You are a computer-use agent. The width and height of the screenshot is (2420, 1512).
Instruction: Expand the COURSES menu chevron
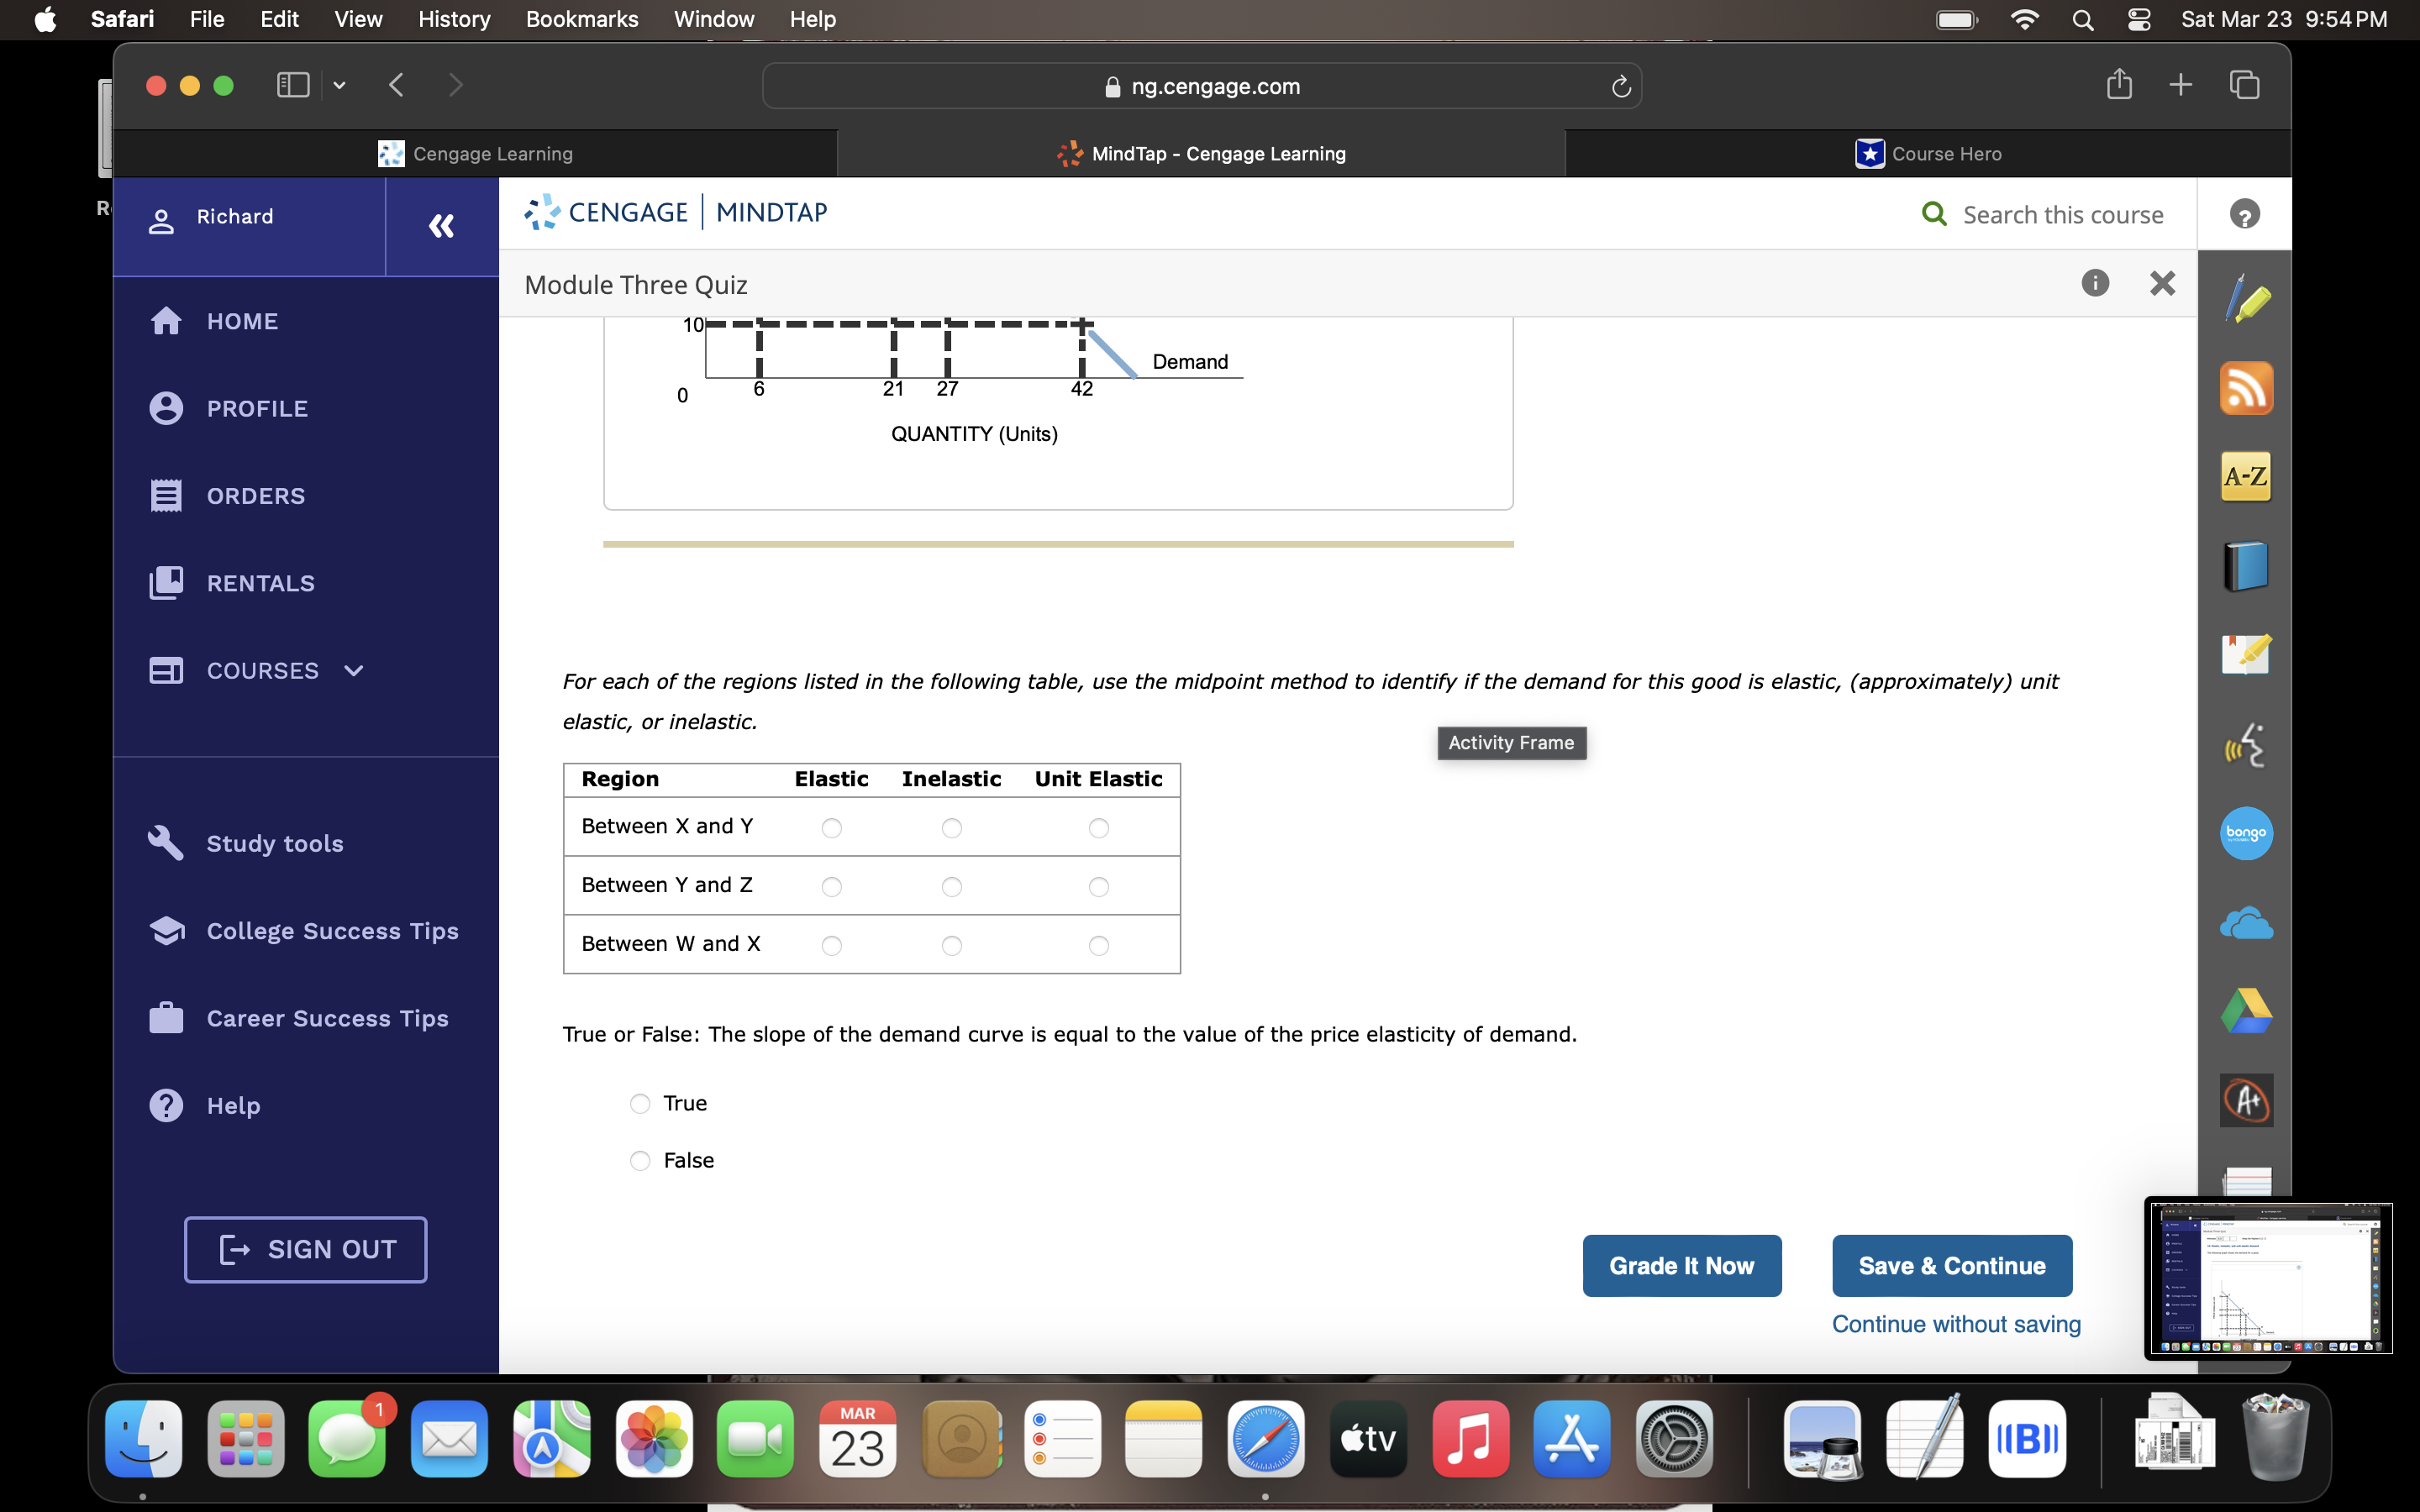coord(353,671)
